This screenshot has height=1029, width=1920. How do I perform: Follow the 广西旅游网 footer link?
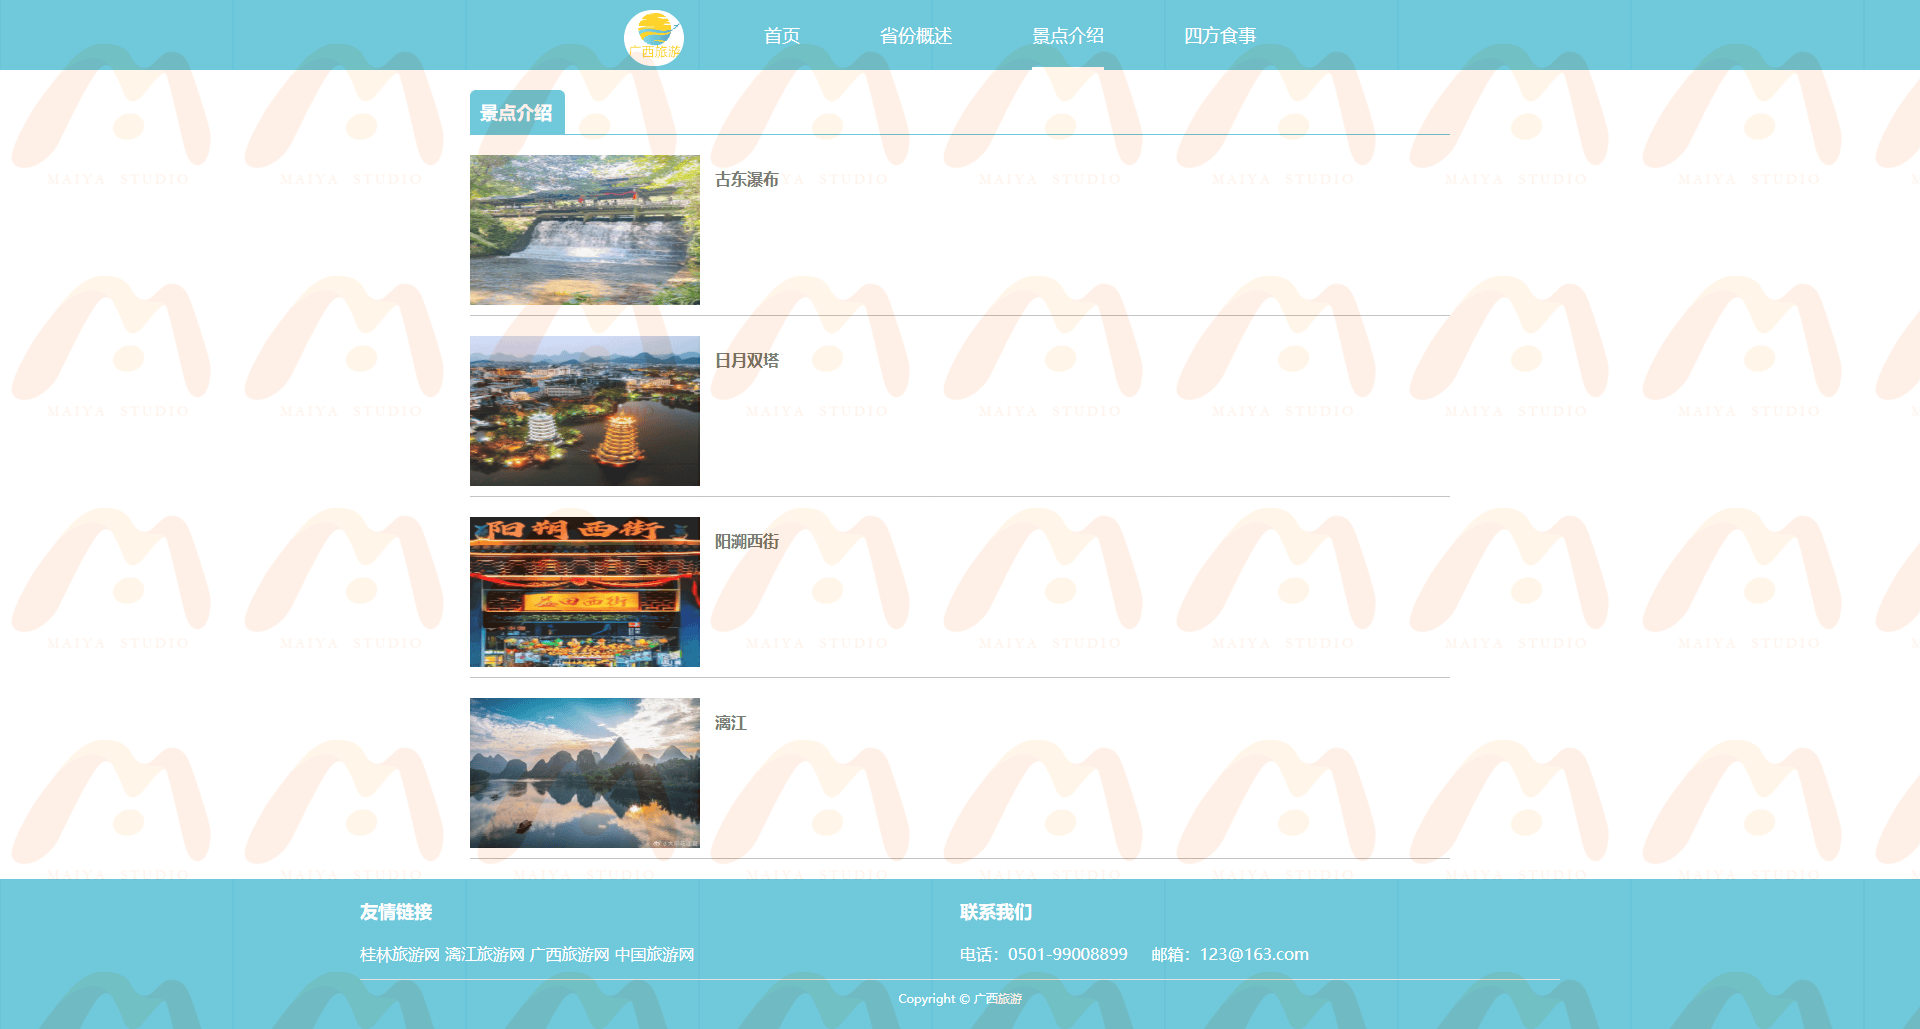[x=569, y=955]
